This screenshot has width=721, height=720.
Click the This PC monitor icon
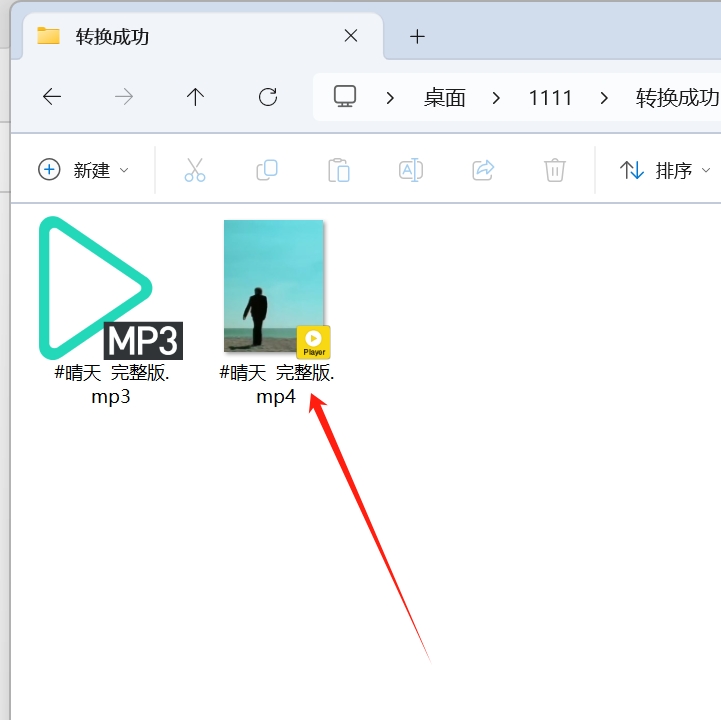tap(345, 97)
